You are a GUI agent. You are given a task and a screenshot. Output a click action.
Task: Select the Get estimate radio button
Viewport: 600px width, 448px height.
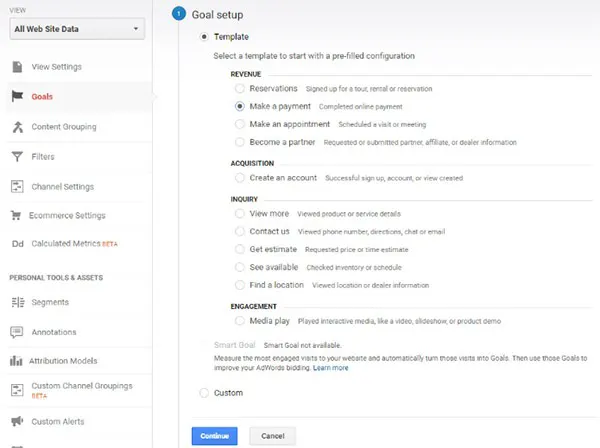[240, 249]
